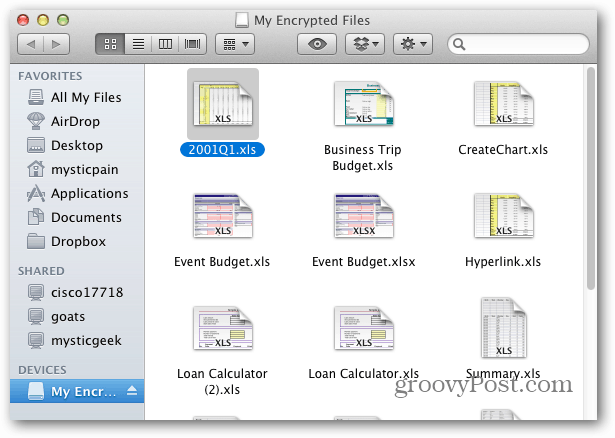Select Business Trip Budget.xls file icon
The height and width of the screenshot is (438, 615).
tap(364, 104)
